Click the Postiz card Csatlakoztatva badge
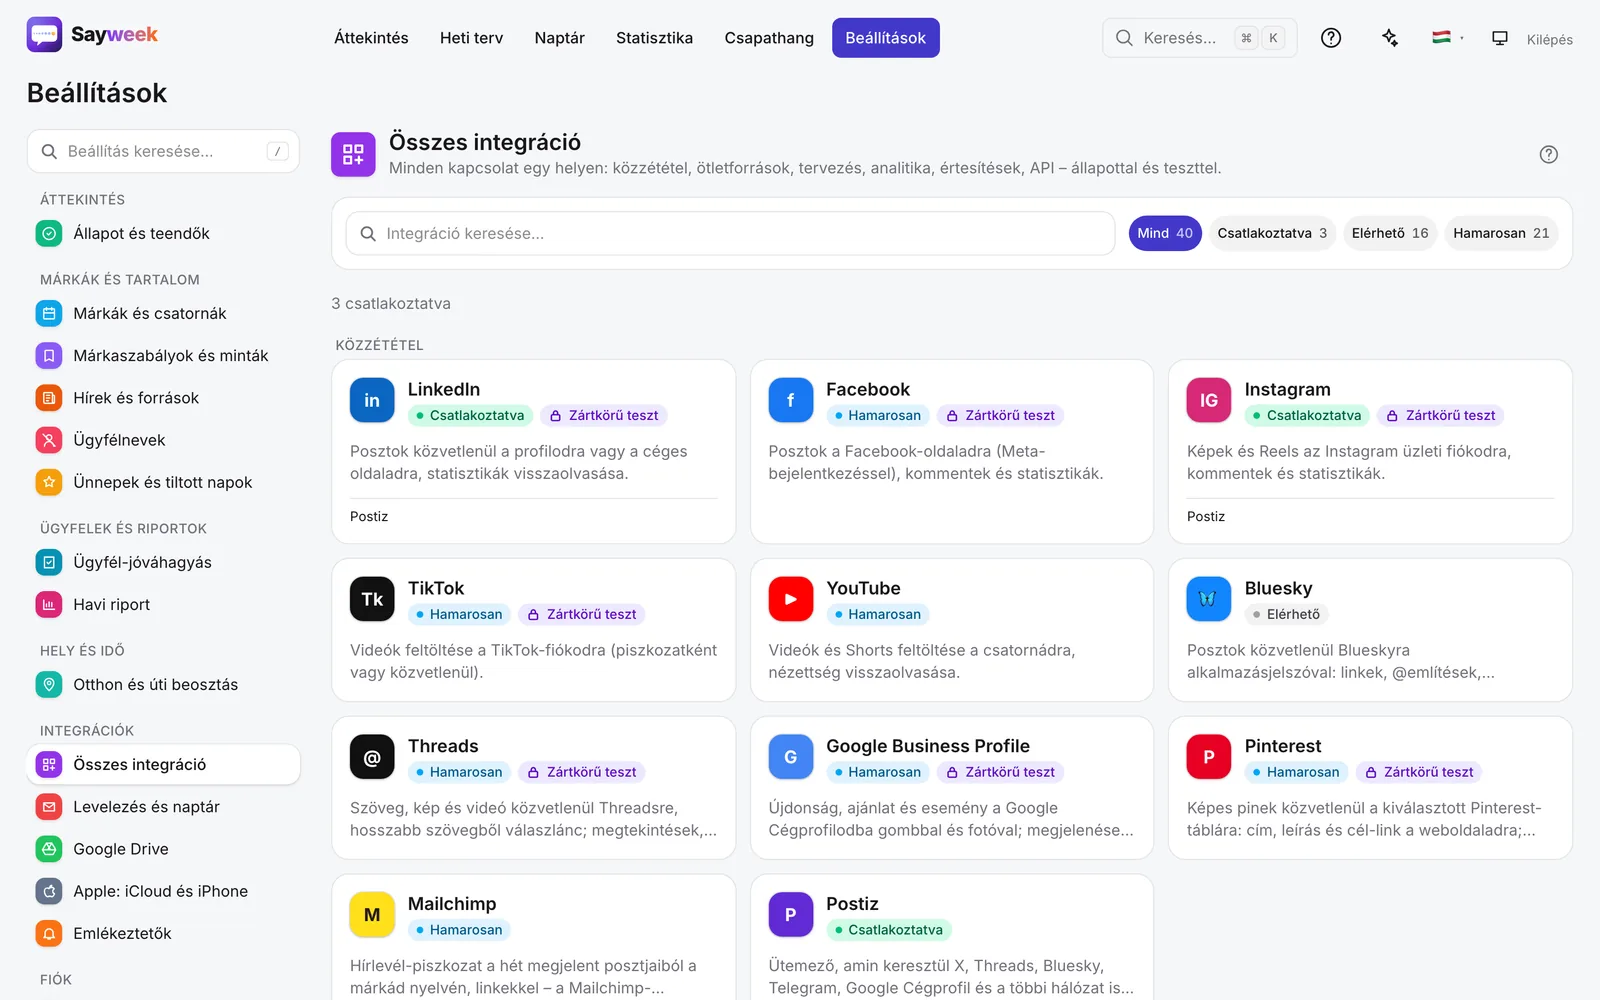The image size is (1600, 1000). tap(889, 930)
